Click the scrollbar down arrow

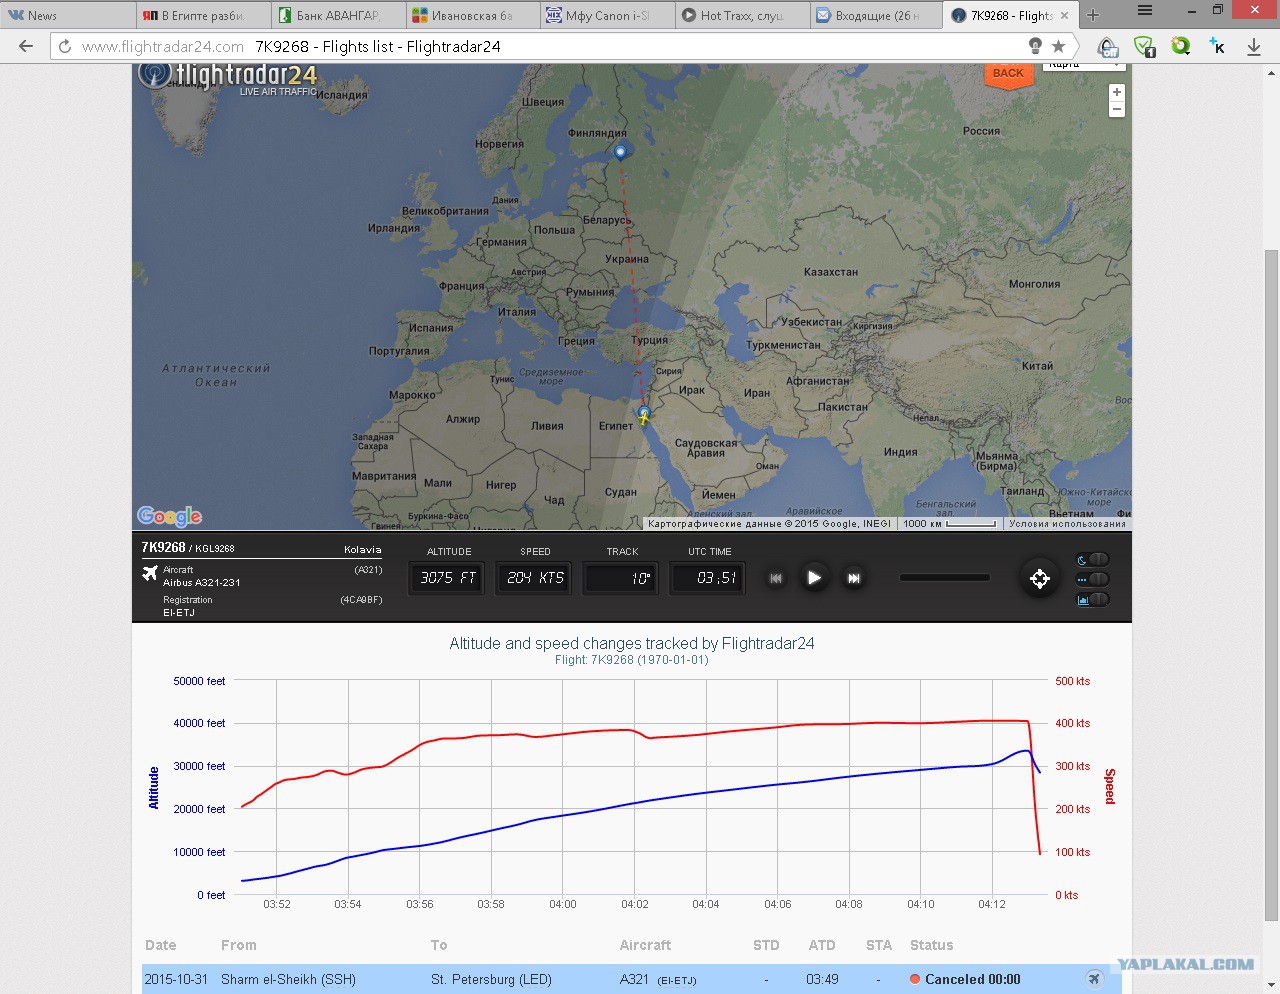tap(1271, 985)
